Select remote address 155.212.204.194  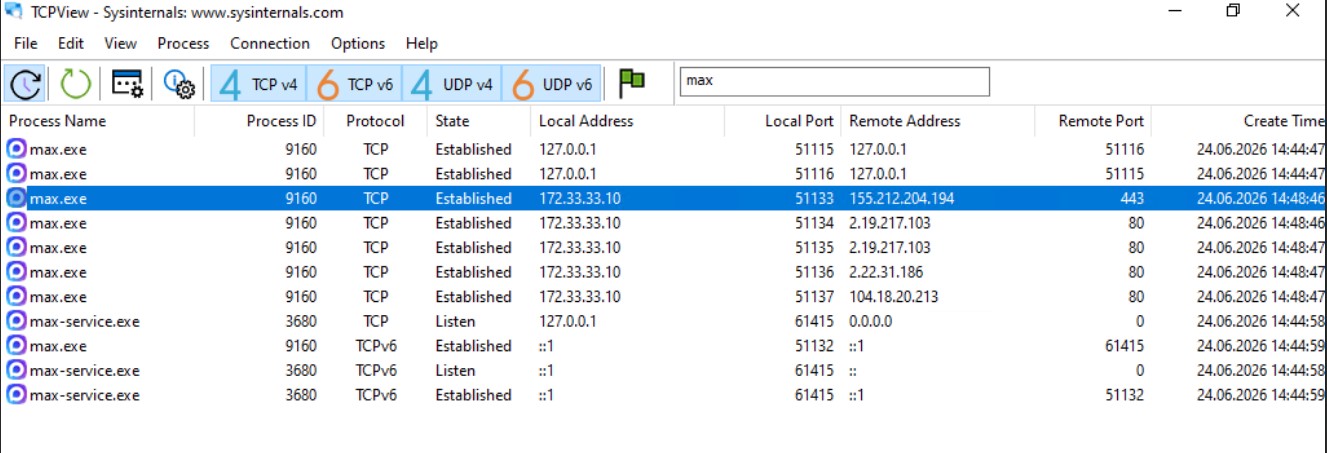click(902, 198)
